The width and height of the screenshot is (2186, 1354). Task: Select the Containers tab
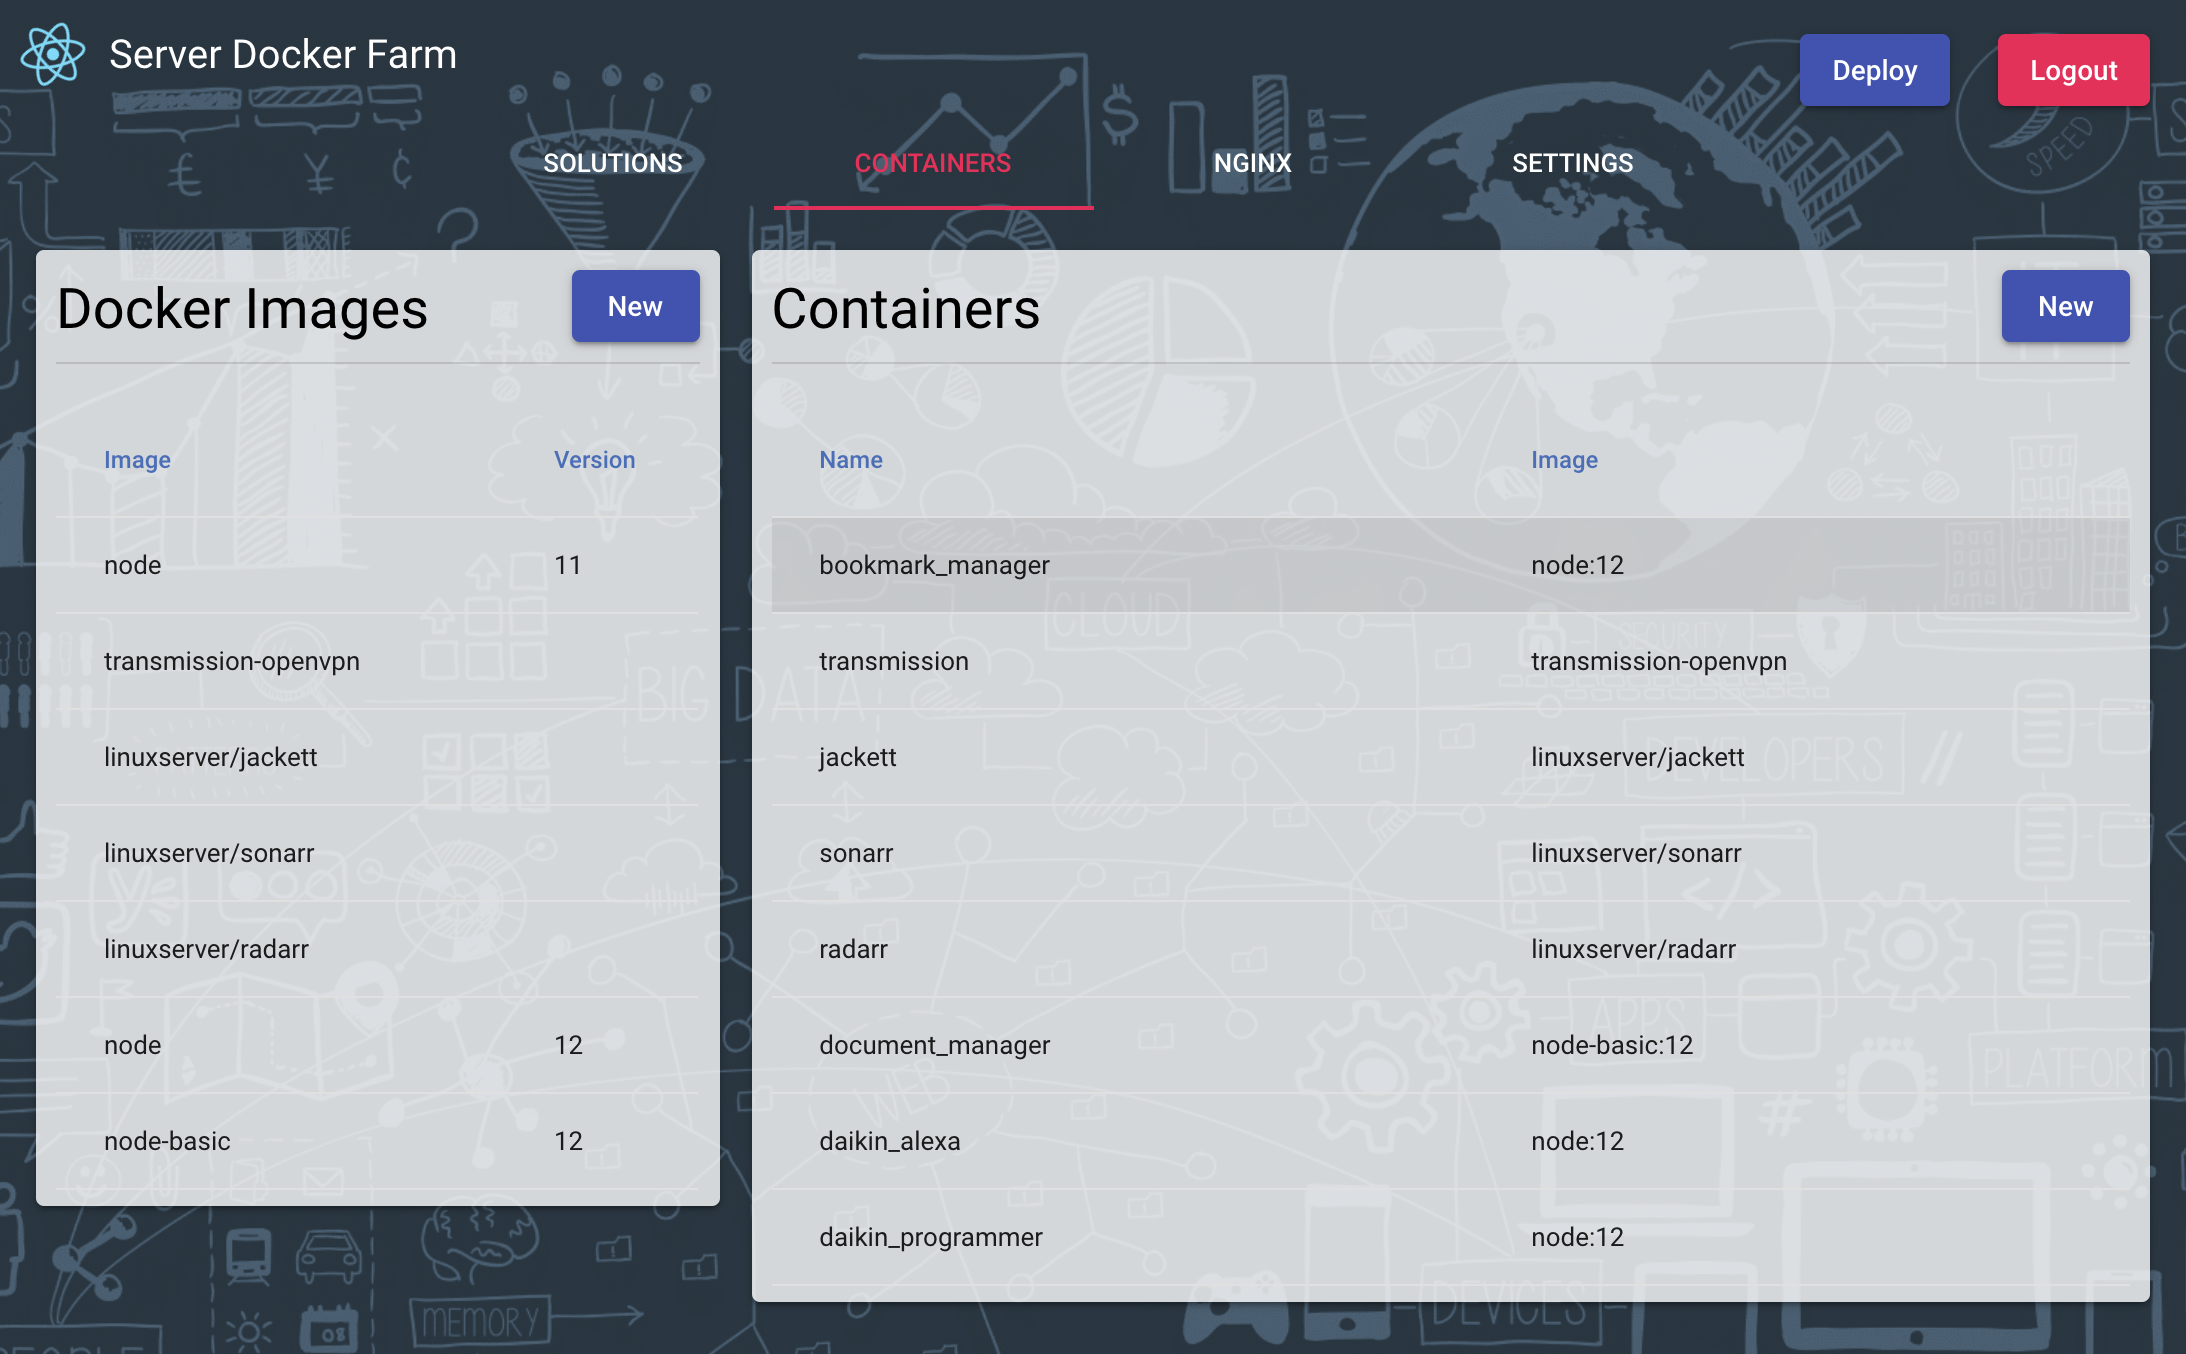(933, 163)
